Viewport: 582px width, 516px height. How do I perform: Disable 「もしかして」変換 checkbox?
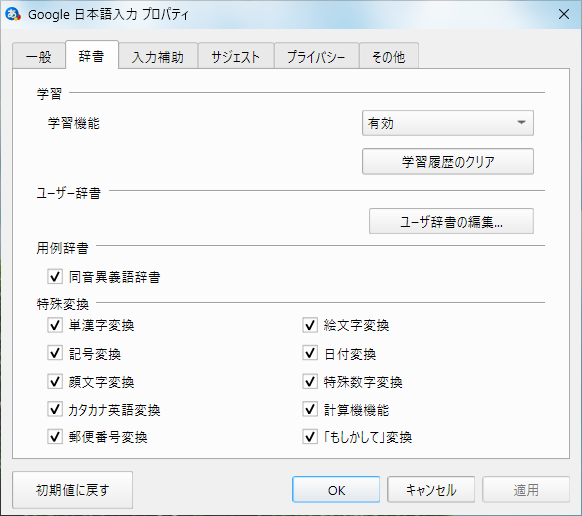[x=310, y=437]
